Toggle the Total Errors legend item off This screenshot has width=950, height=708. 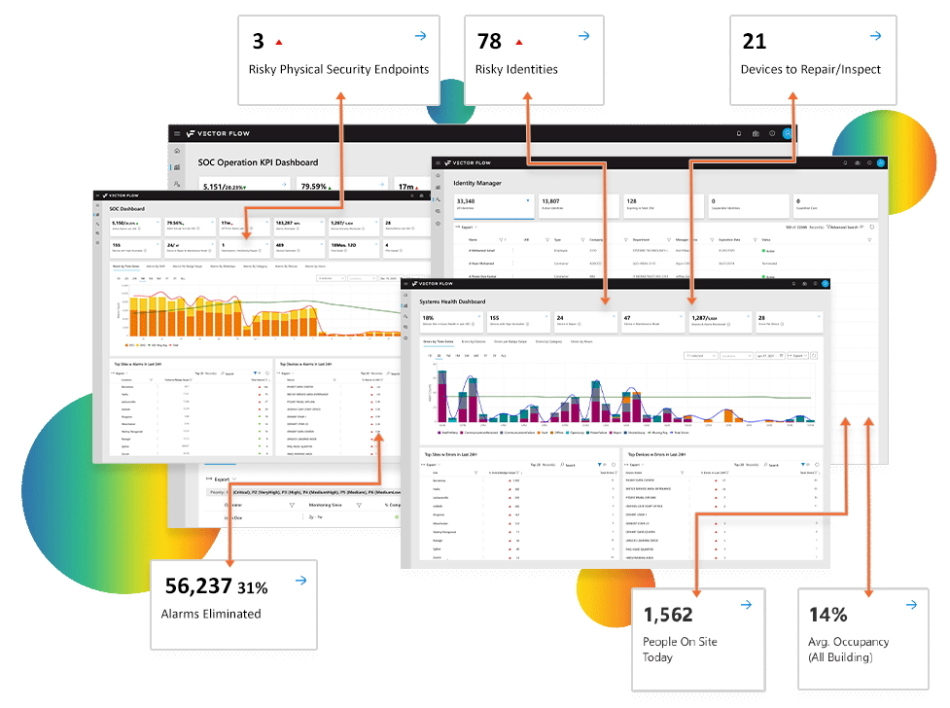(x=677, y=433)
